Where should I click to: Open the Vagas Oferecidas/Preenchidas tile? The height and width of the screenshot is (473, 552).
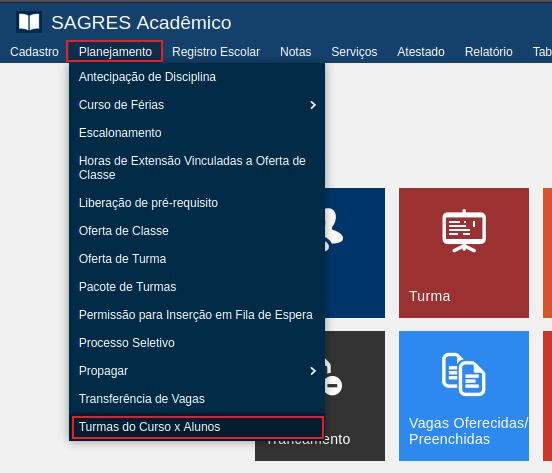click(x=464, y=396)
